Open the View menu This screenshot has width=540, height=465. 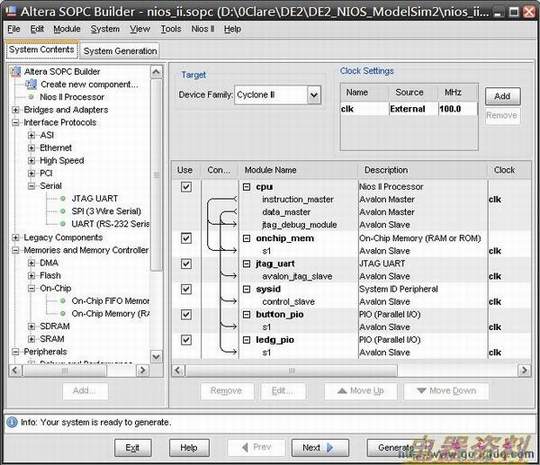[140, 29]
